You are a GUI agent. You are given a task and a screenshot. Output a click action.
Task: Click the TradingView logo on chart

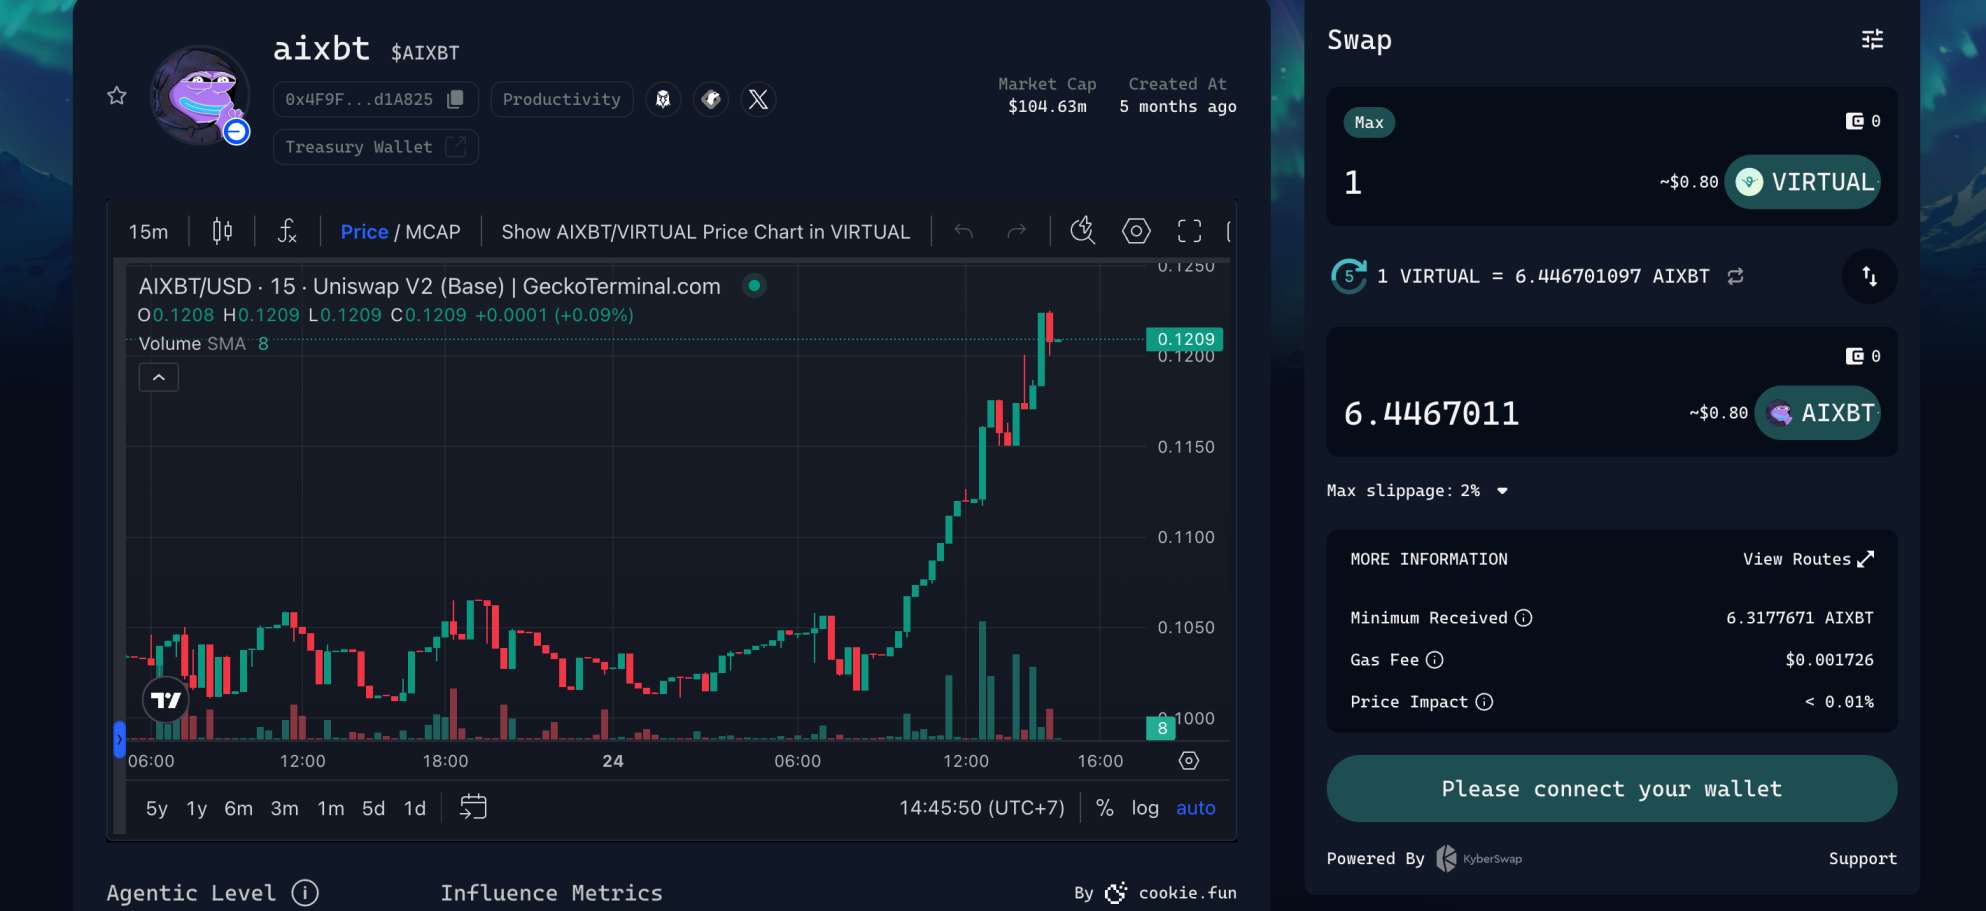coord(166,700)
